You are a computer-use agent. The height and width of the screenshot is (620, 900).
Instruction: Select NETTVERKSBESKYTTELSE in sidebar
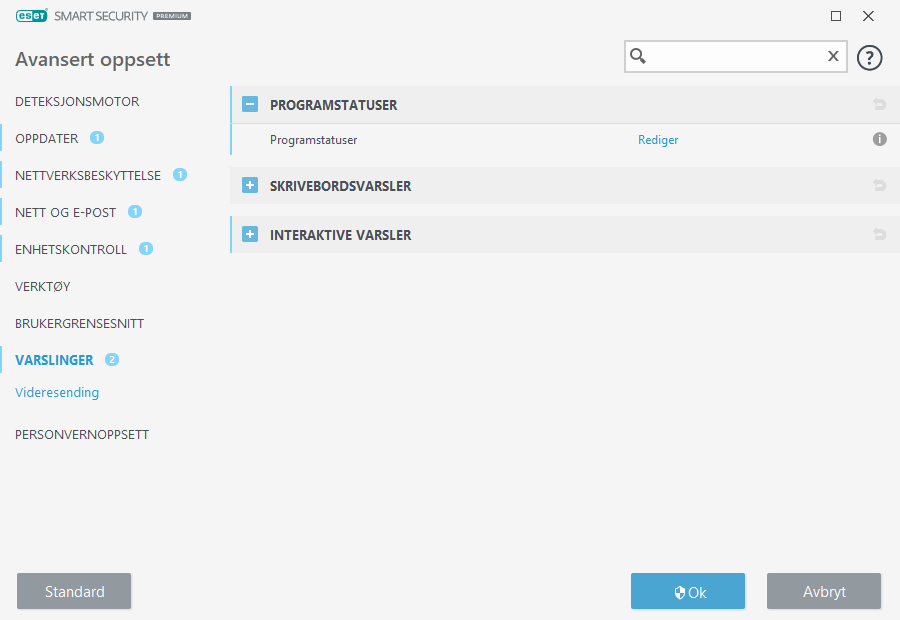point(88,176)
